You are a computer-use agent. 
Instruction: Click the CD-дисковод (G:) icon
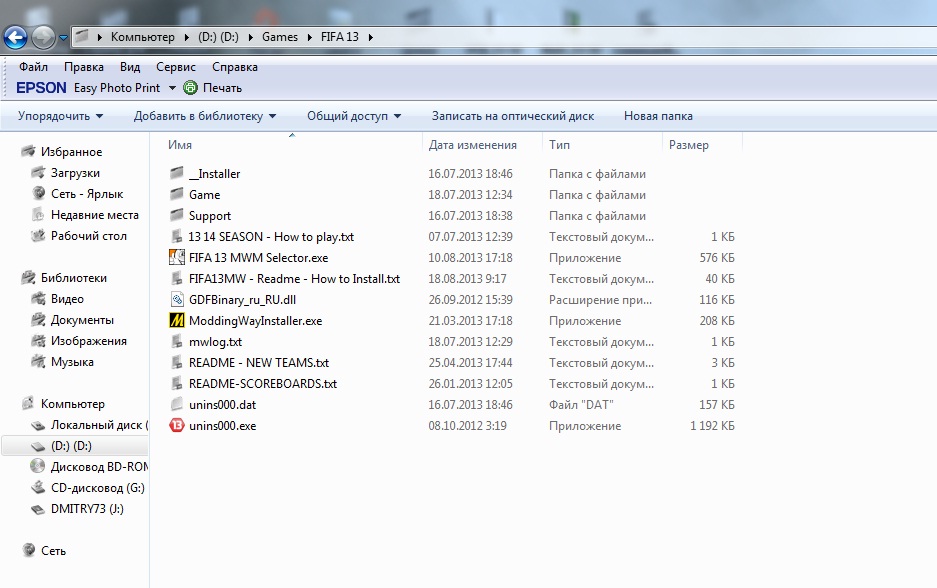[38, 488]
